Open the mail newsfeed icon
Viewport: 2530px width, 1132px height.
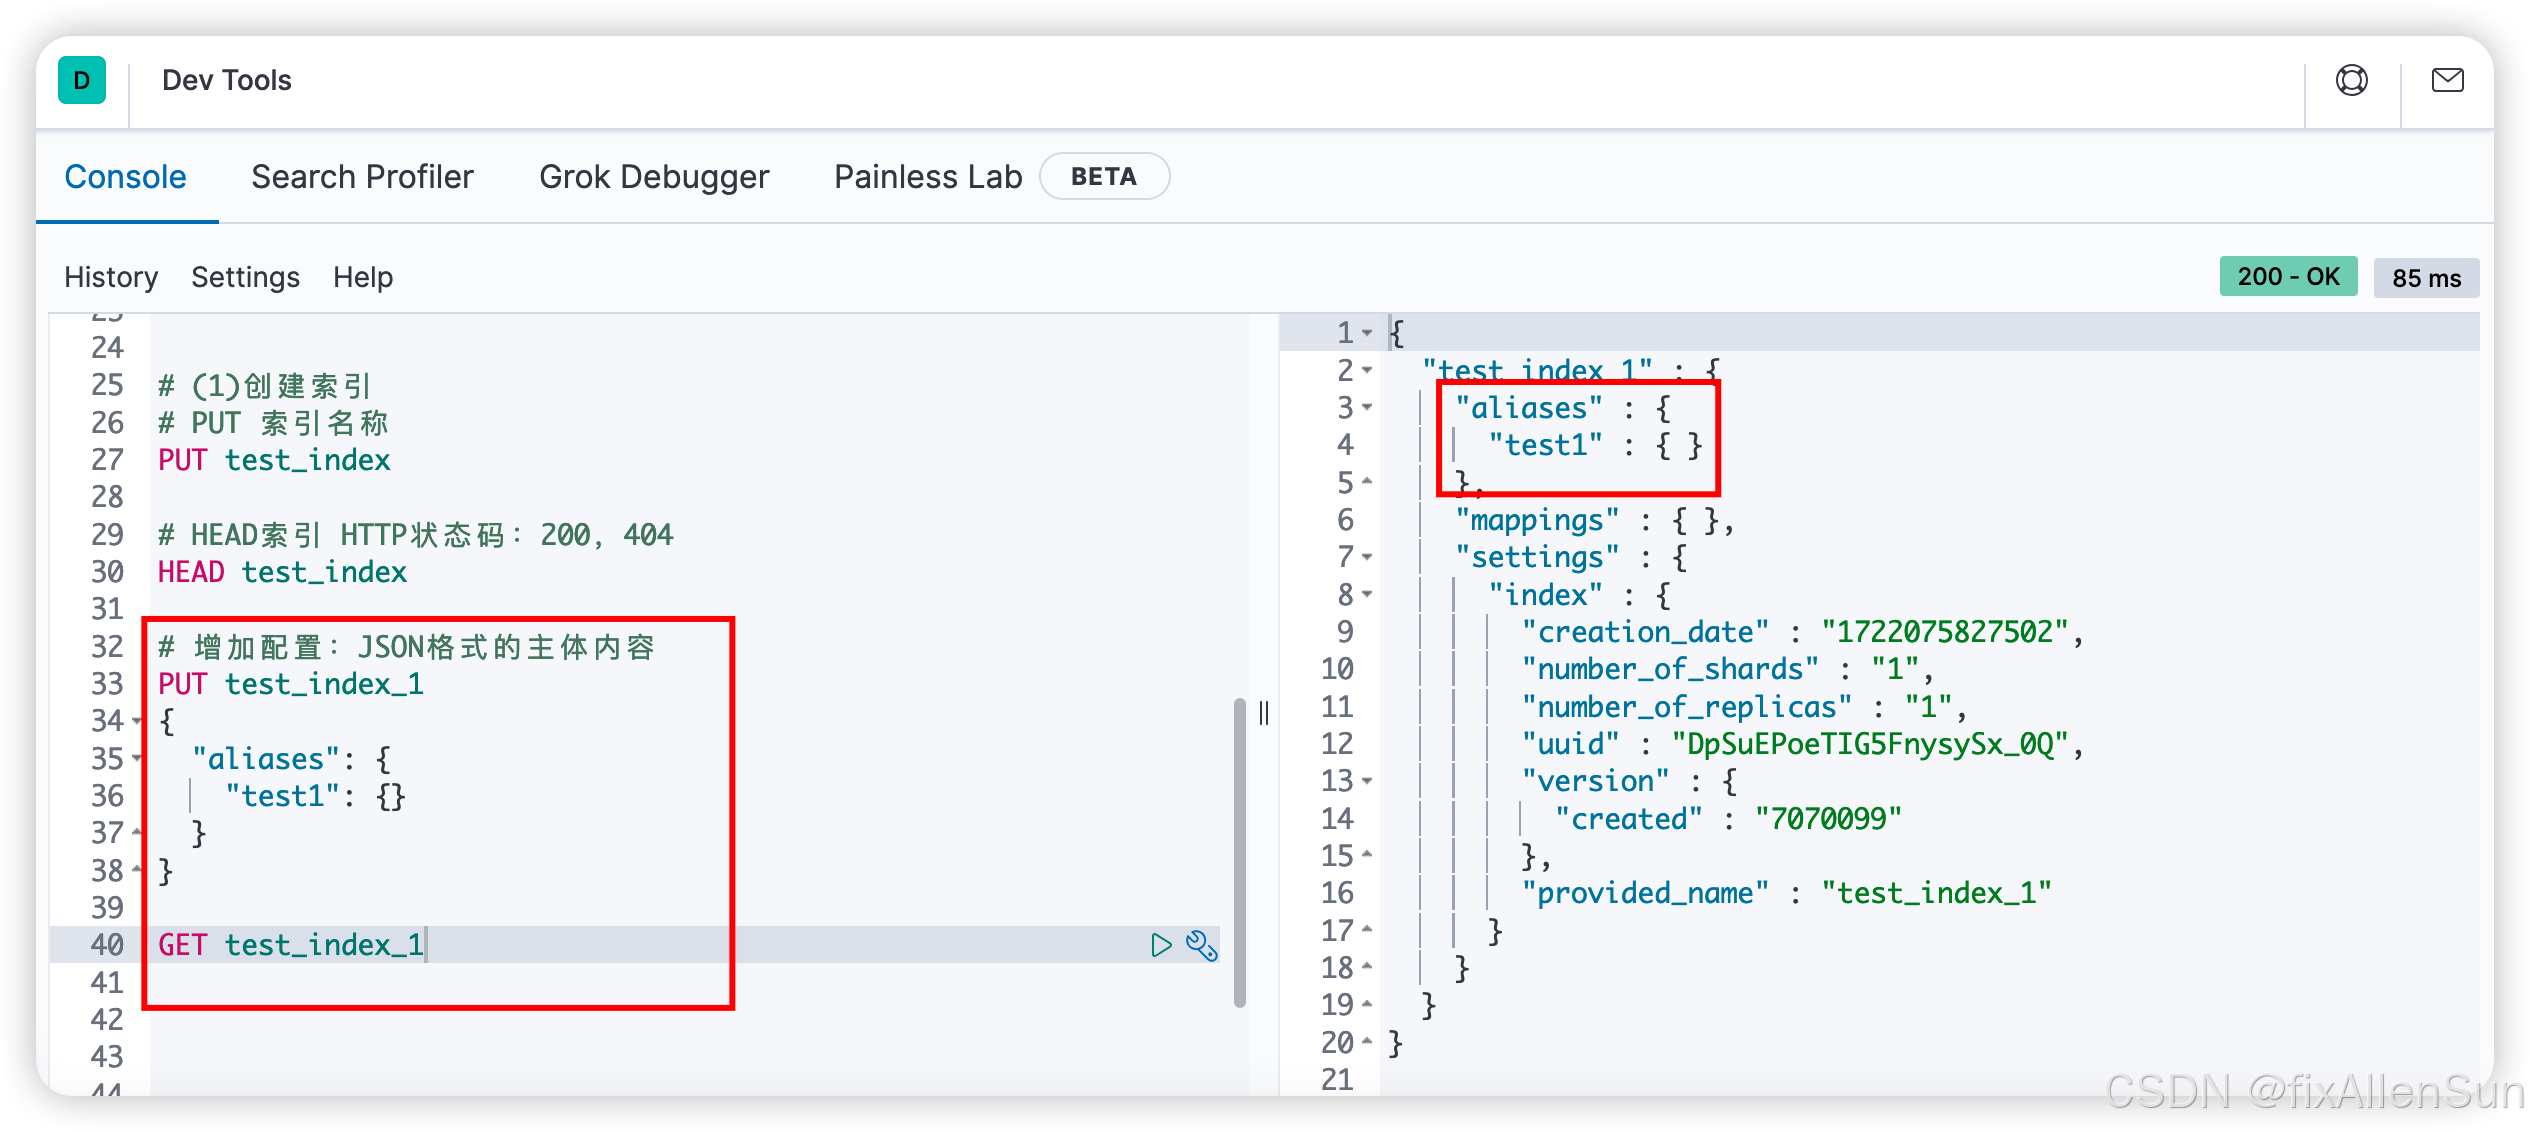coord(2447,80)
